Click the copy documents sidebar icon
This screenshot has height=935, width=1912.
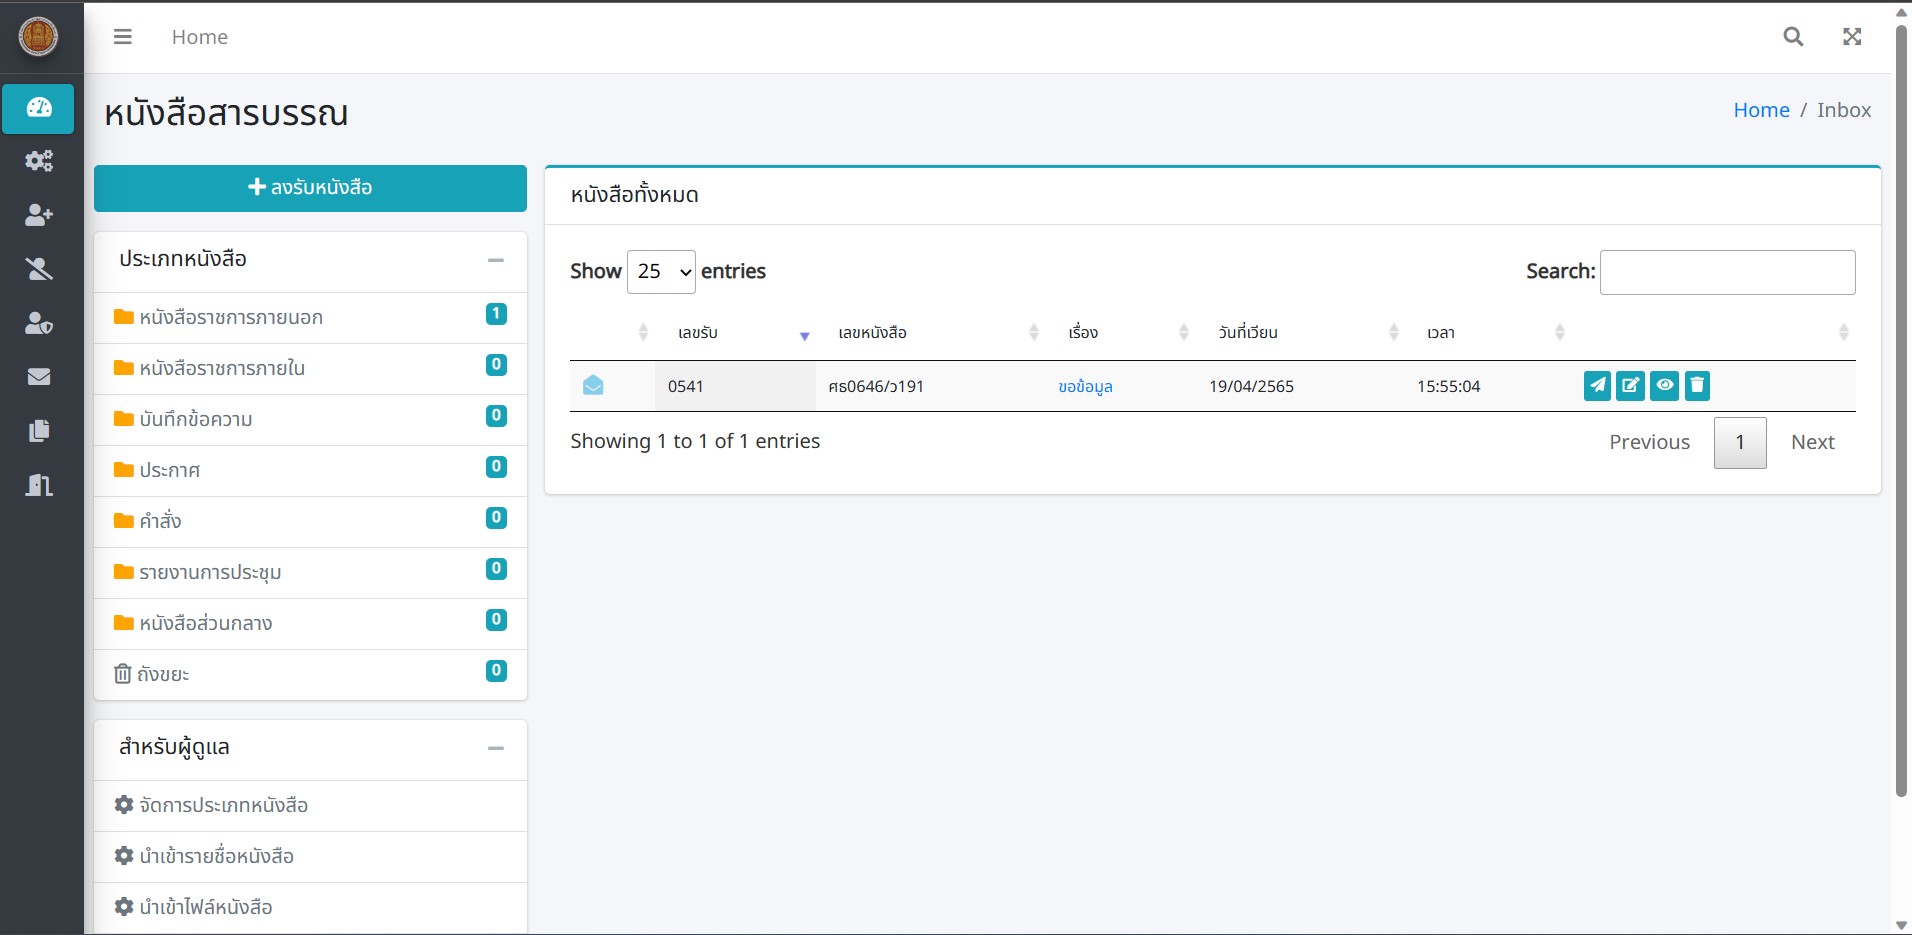click(39, 431)
